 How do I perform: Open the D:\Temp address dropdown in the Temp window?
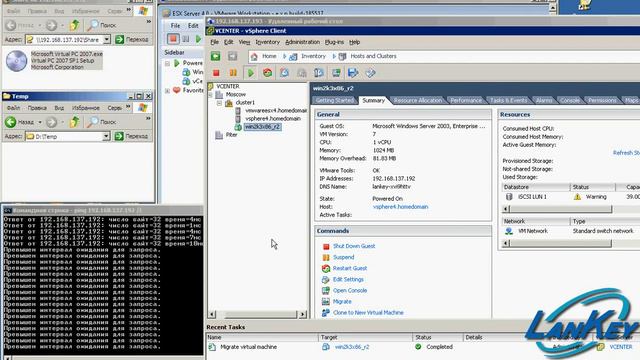[106, 136]
